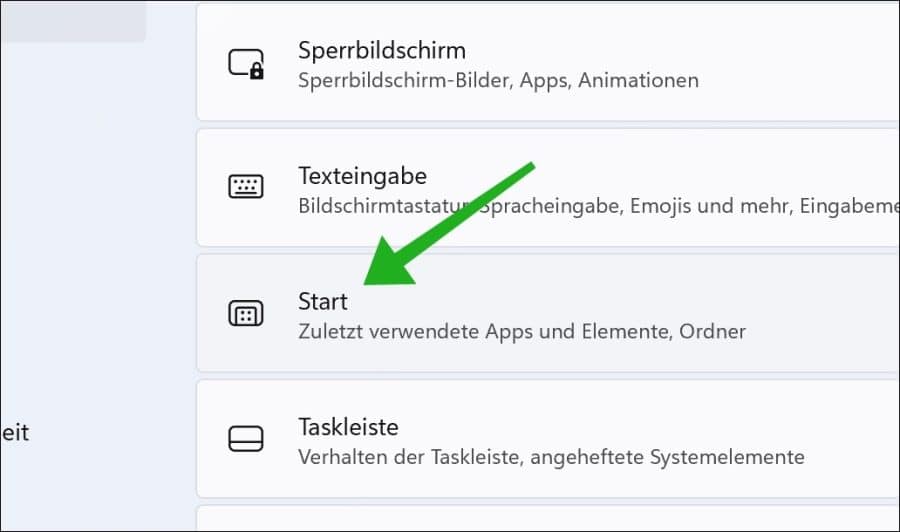Select the highlighted sidebar item at top left

72,20
